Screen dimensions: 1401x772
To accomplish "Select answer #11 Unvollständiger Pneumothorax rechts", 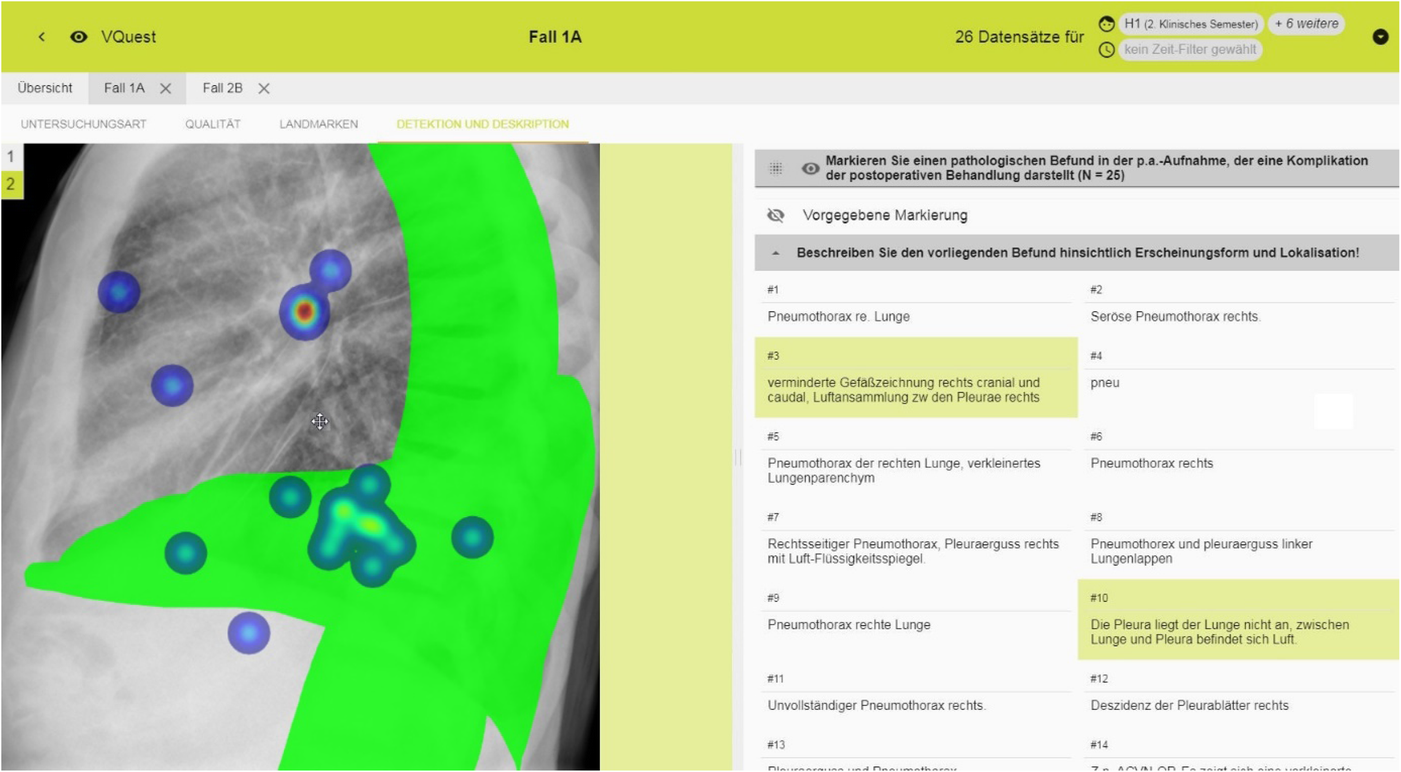I will pyautogui.click(x=916, y=693).
